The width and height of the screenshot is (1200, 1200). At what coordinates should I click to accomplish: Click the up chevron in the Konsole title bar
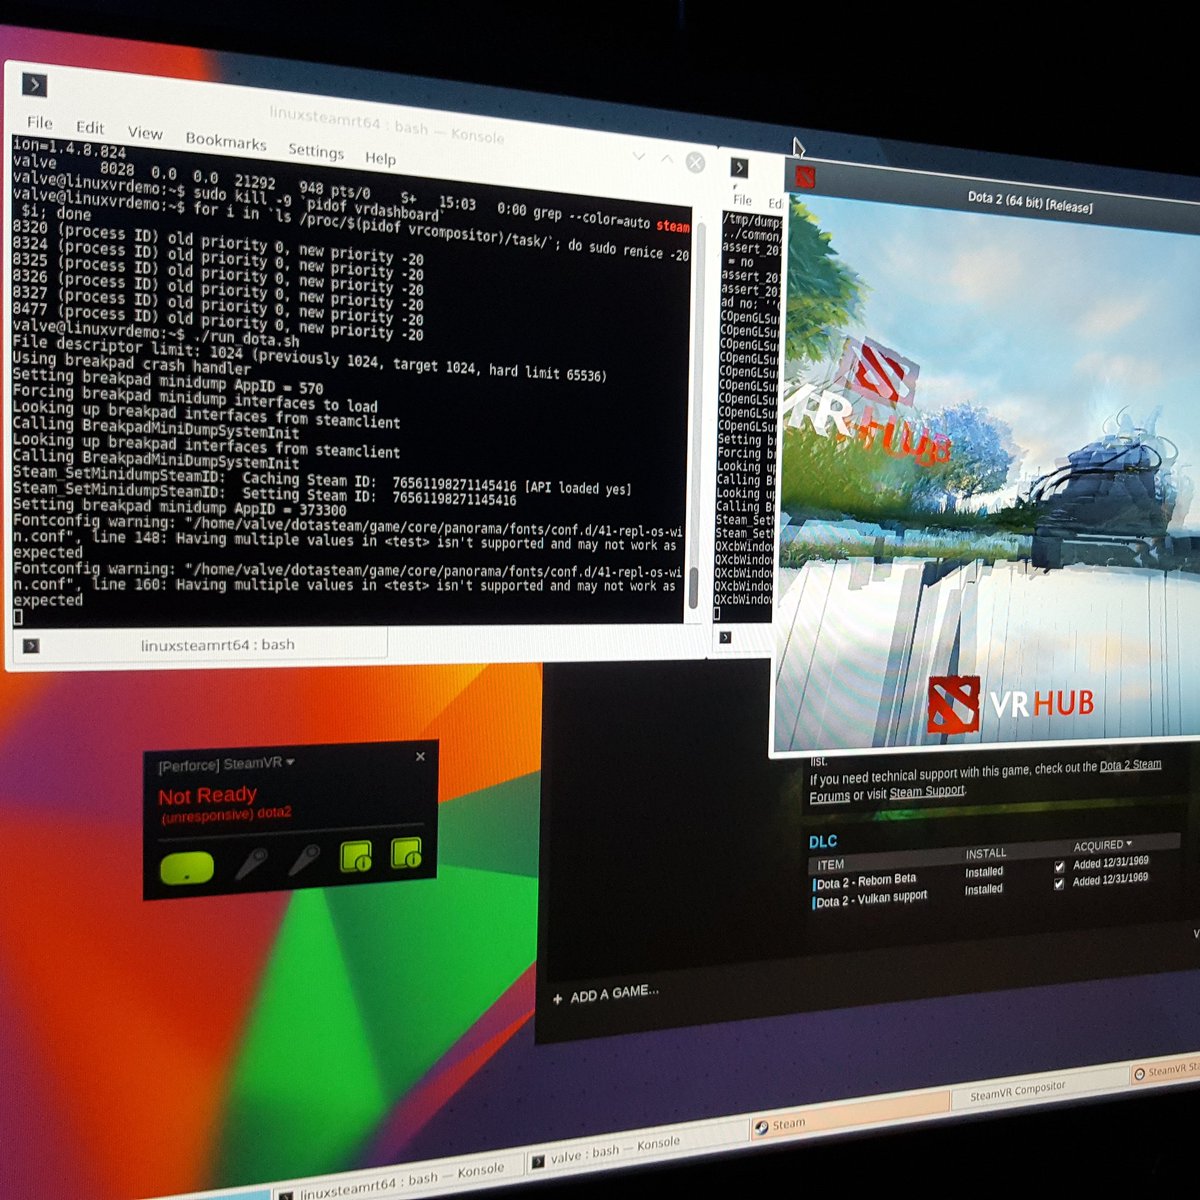pyautogui.click(x=667, y=158)
